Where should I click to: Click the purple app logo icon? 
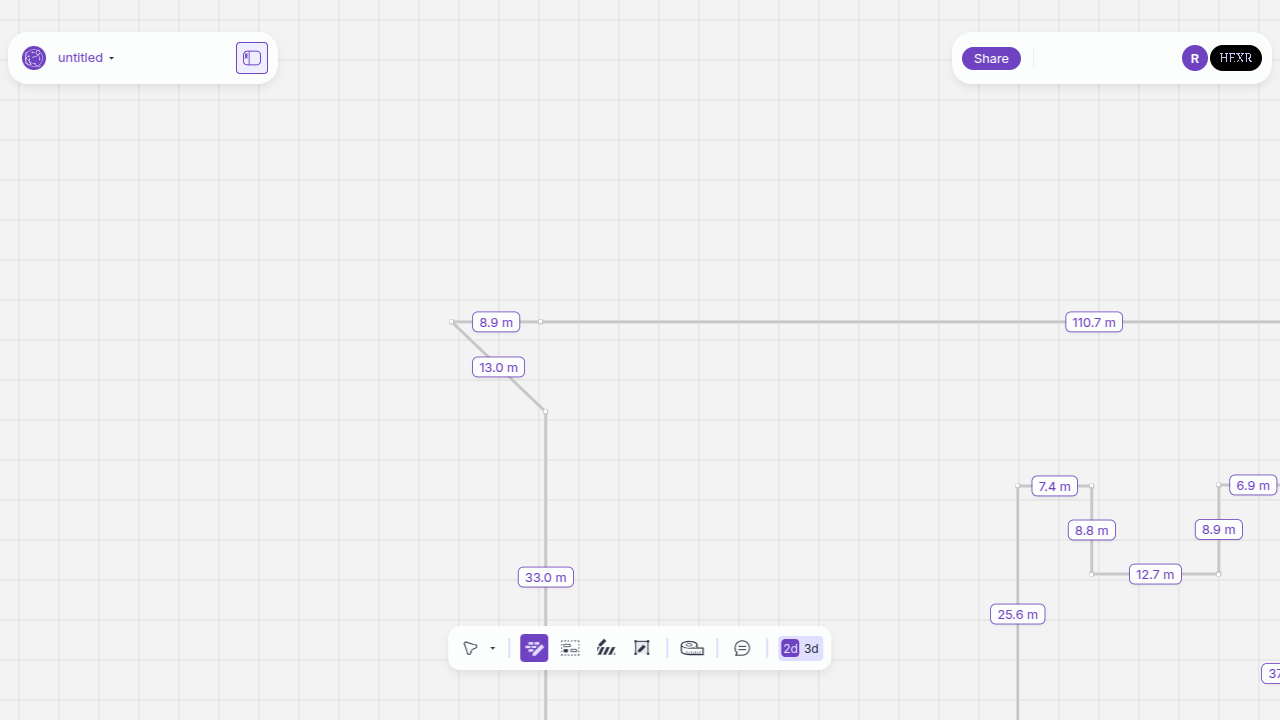pos(34,58)
